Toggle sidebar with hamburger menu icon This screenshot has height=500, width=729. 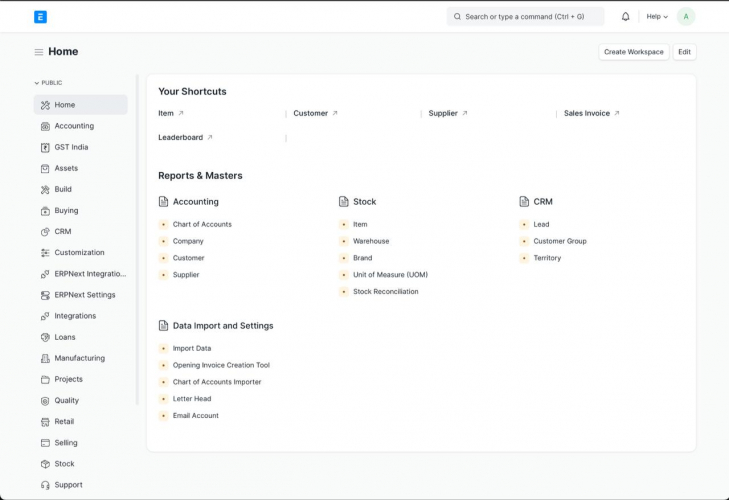tap(39, 52)
